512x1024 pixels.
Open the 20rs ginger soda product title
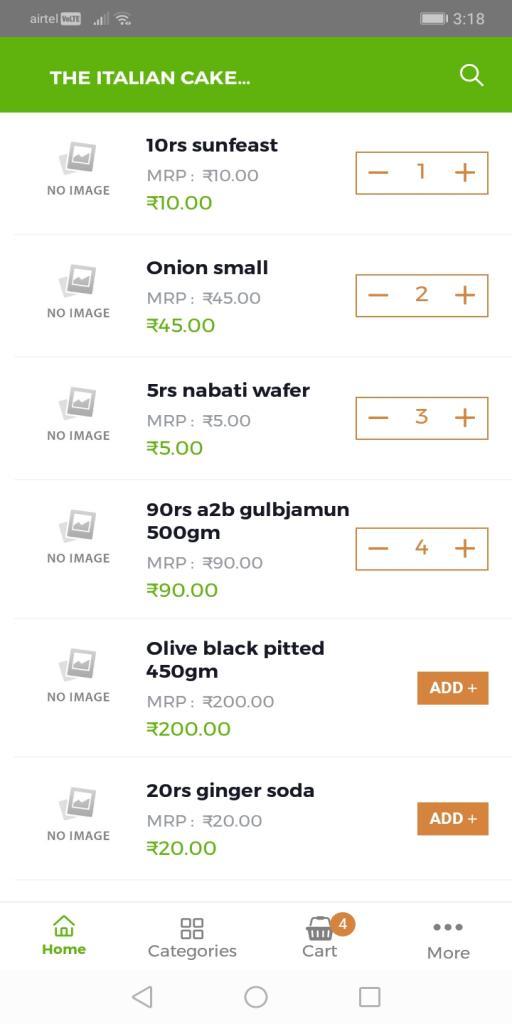point(230,791)
